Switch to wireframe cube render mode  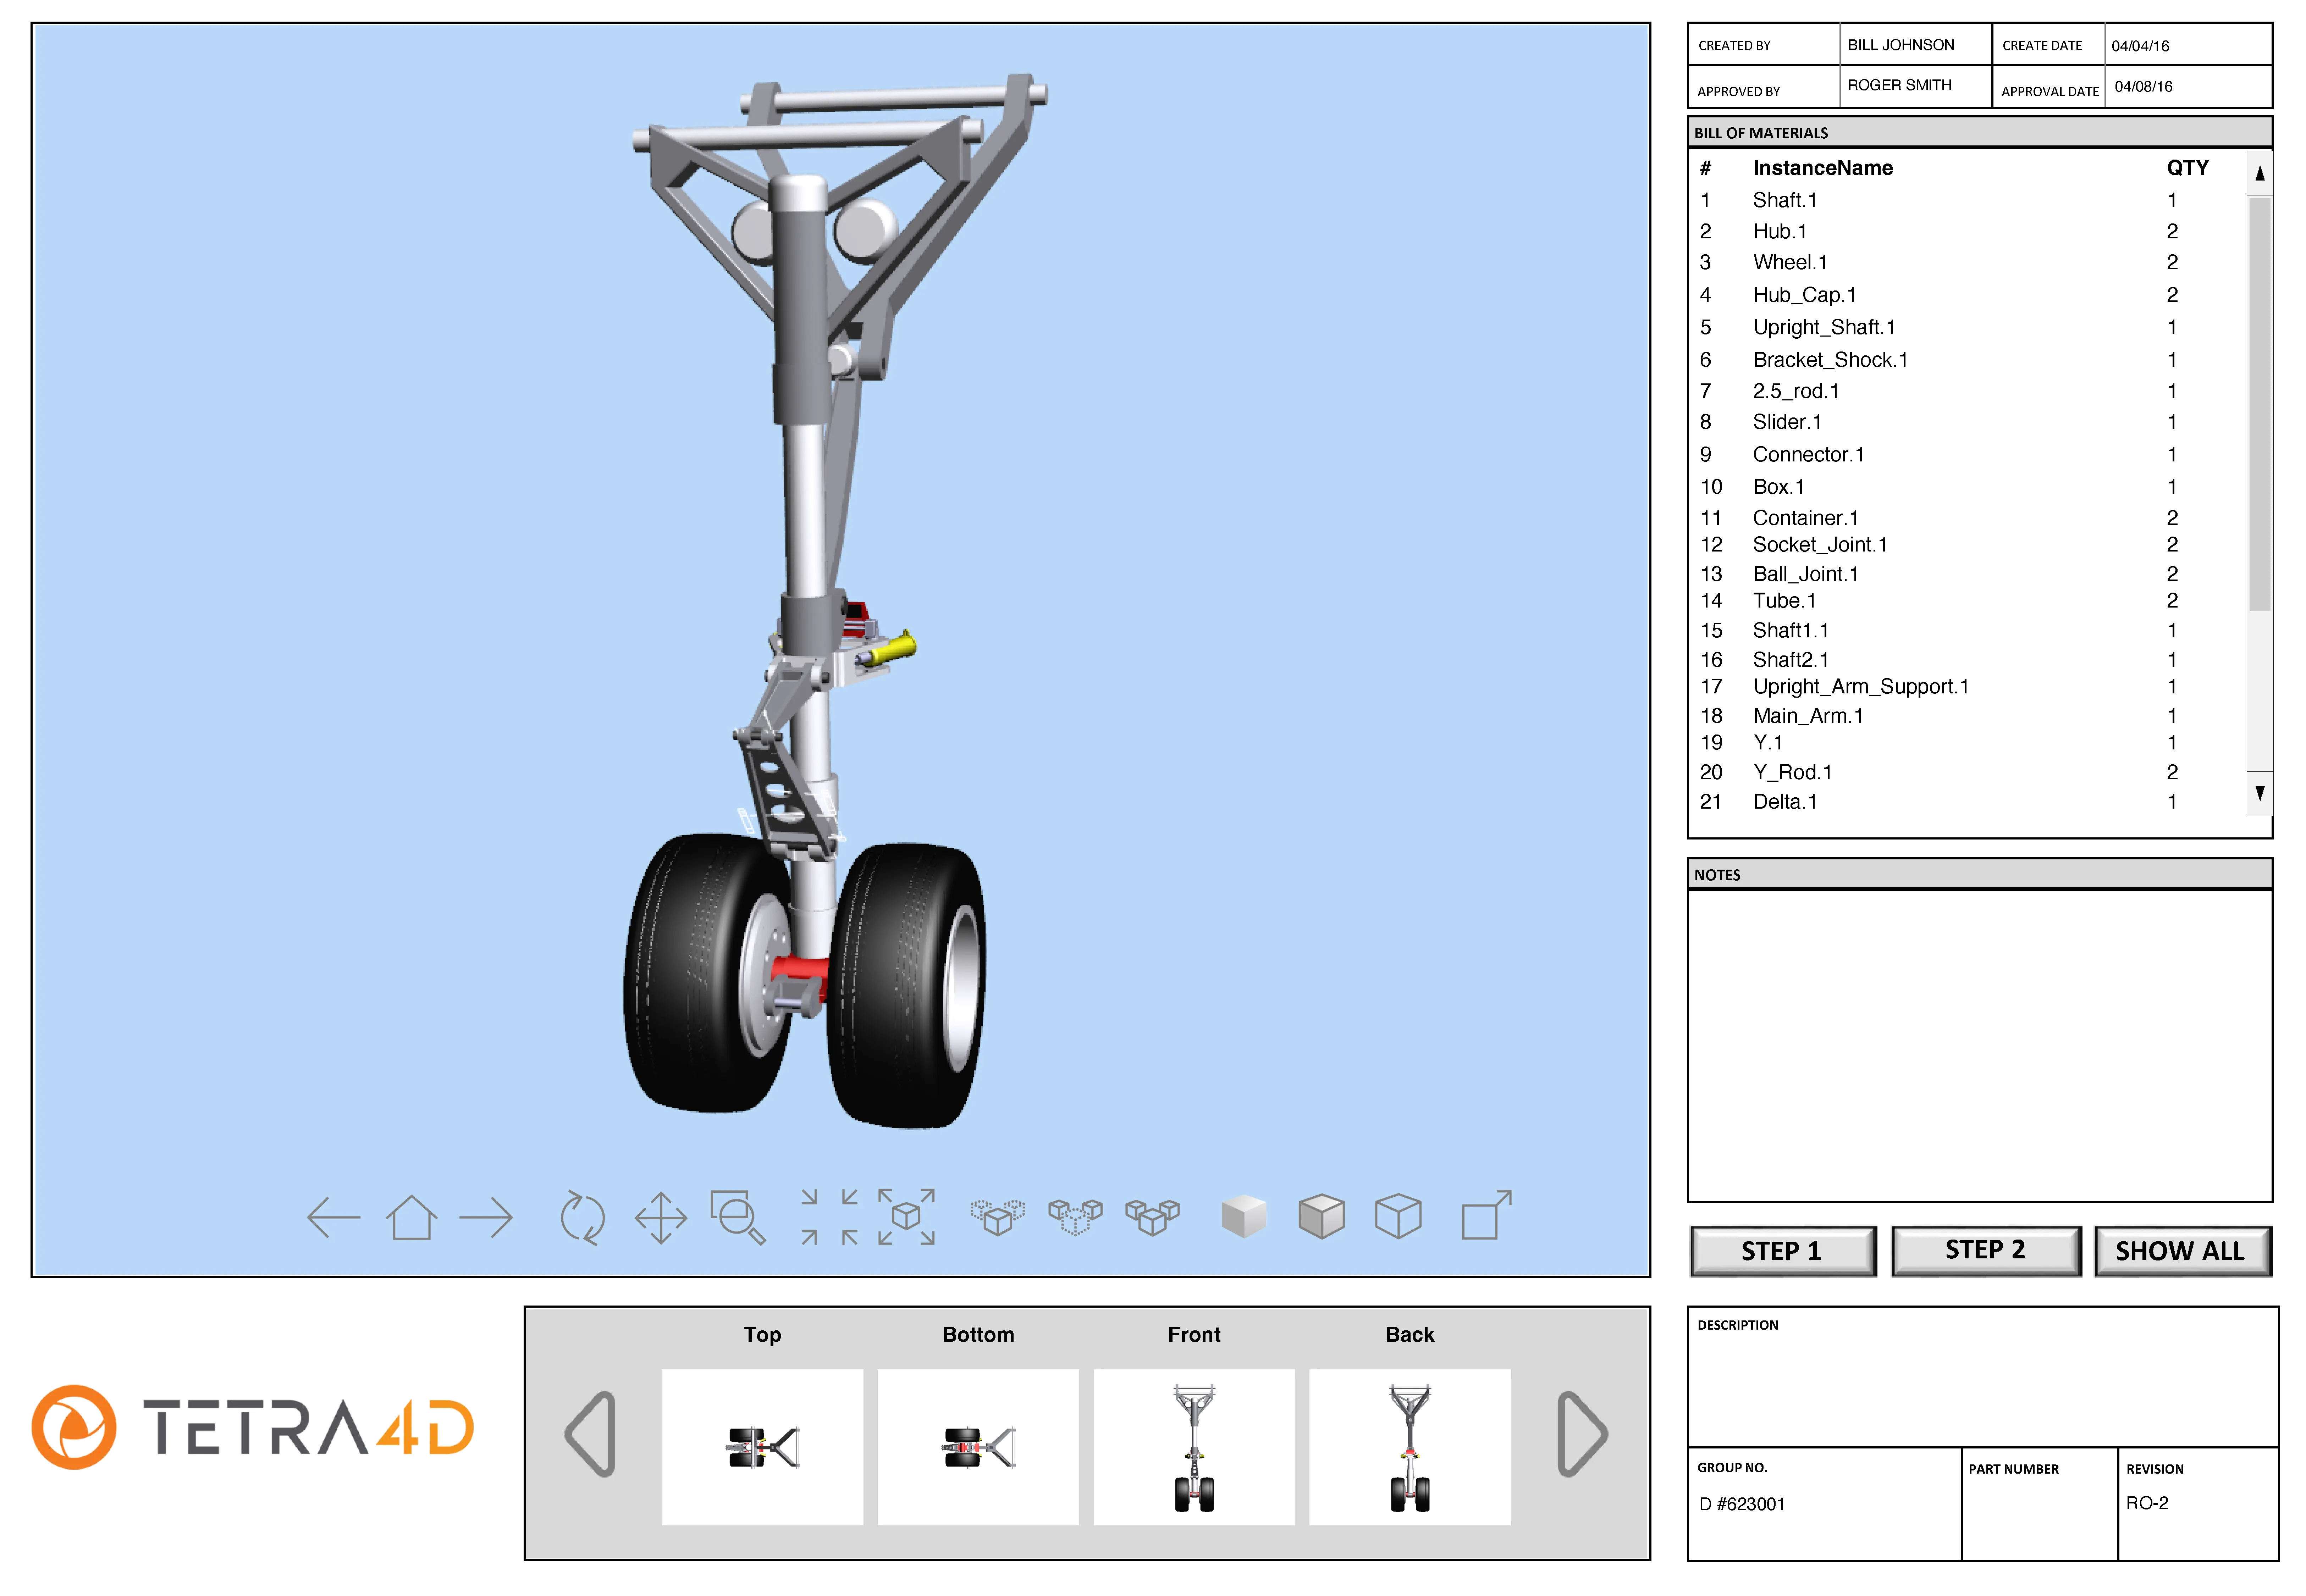pos(1398,1217)
